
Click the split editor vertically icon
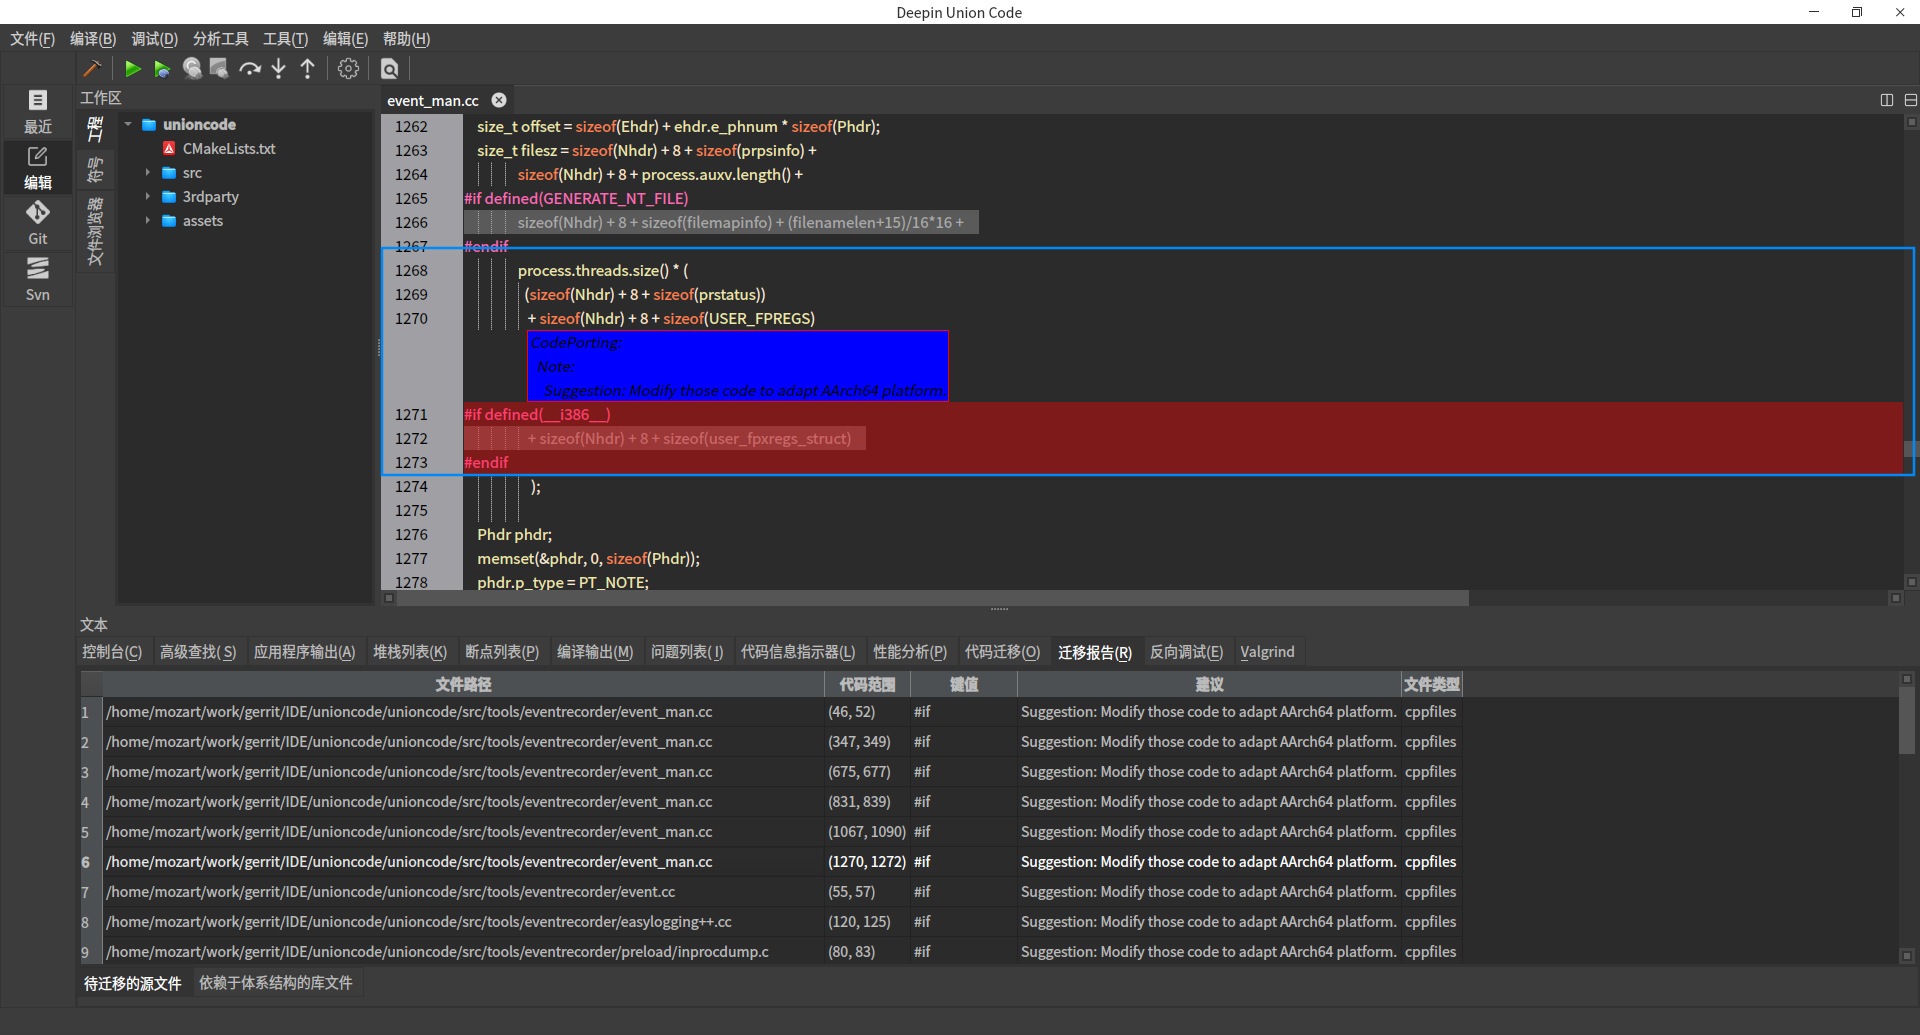[1887, 100]
